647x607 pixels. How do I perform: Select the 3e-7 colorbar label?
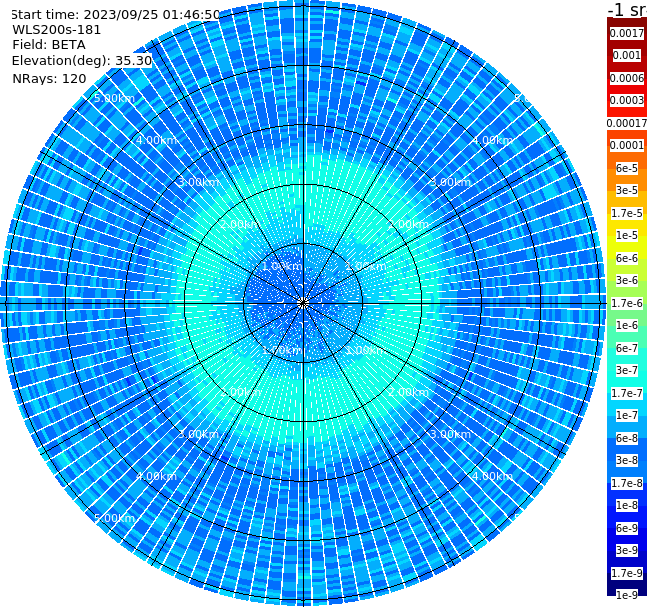(627, 370)
